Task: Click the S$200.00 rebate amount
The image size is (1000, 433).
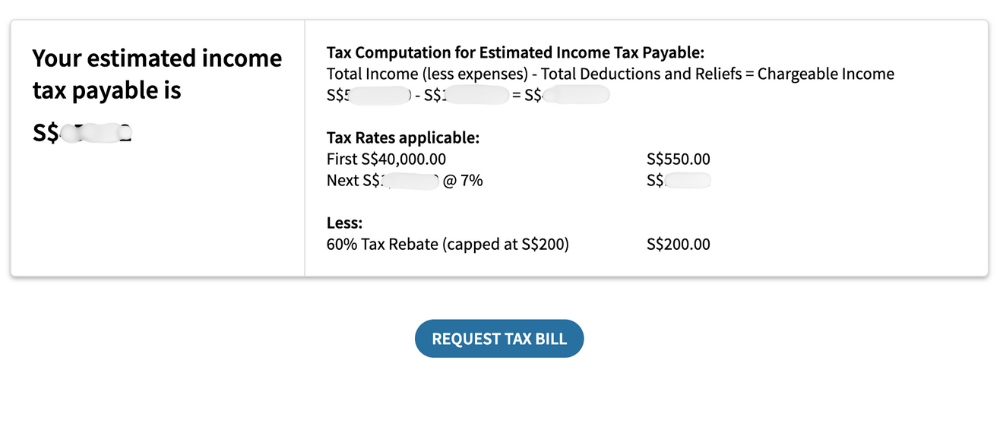Action: [678, 244]
